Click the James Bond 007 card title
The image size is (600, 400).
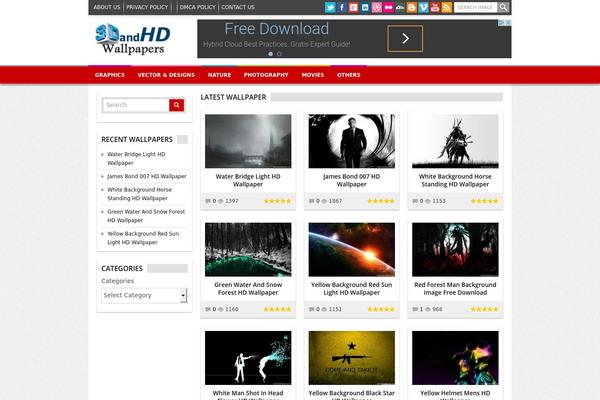pos(352,180)
